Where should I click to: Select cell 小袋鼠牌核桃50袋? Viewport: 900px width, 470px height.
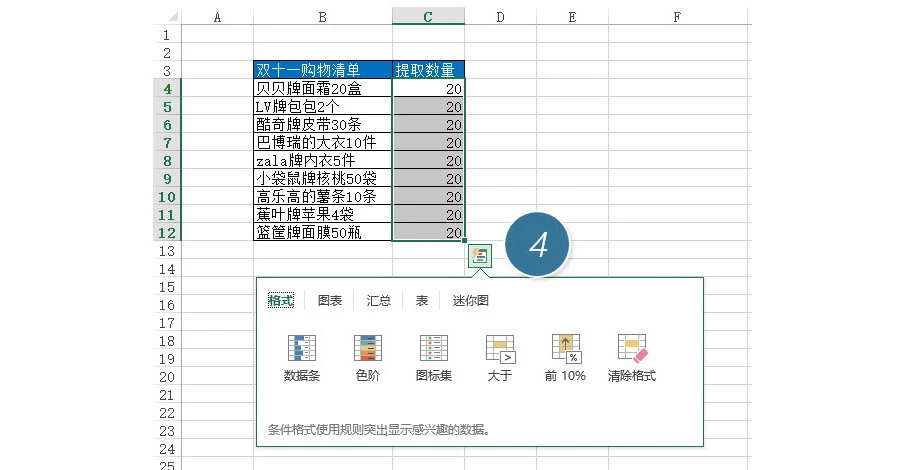pos(323,178)
